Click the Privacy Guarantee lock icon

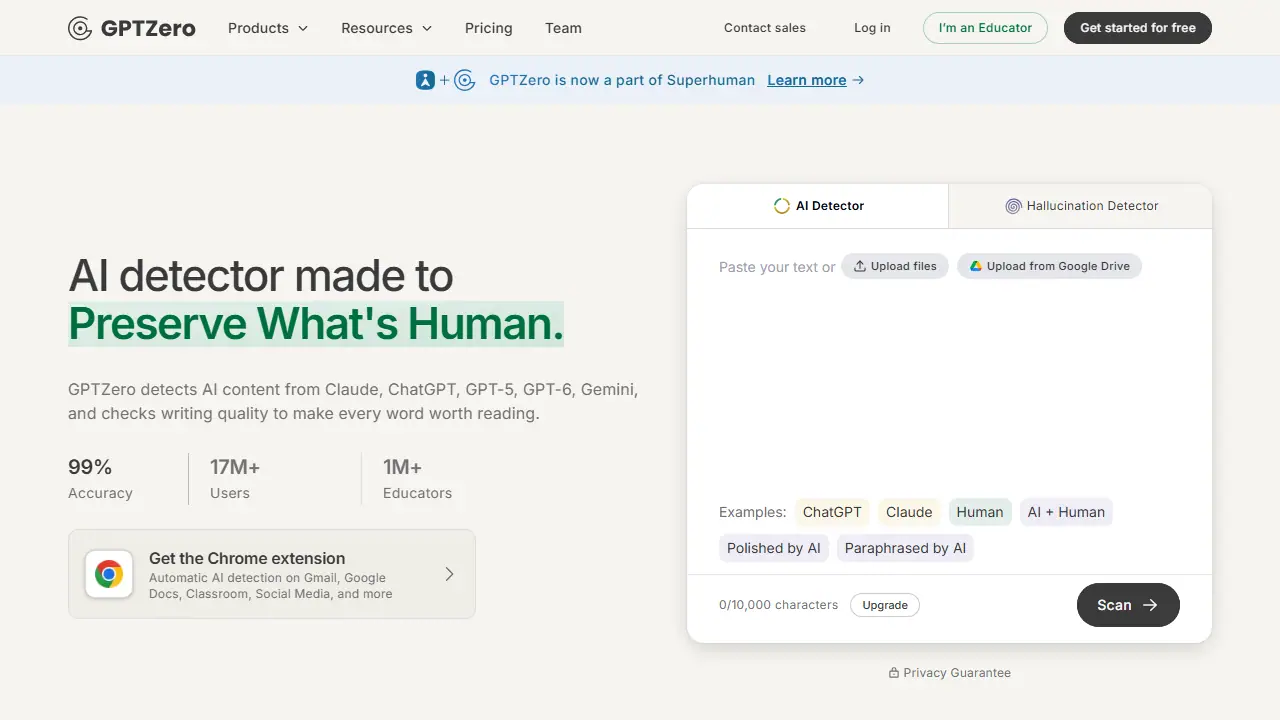click(894, 673)
